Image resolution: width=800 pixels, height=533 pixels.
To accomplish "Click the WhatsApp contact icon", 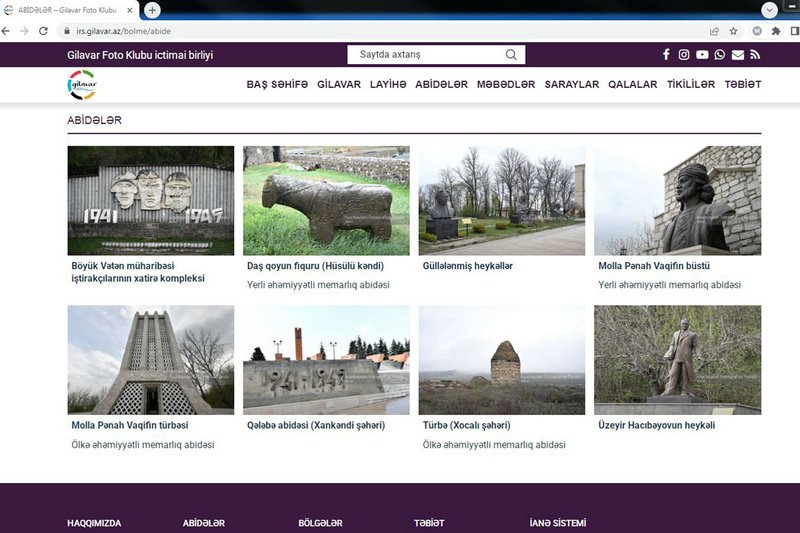I will coord(720,55).
